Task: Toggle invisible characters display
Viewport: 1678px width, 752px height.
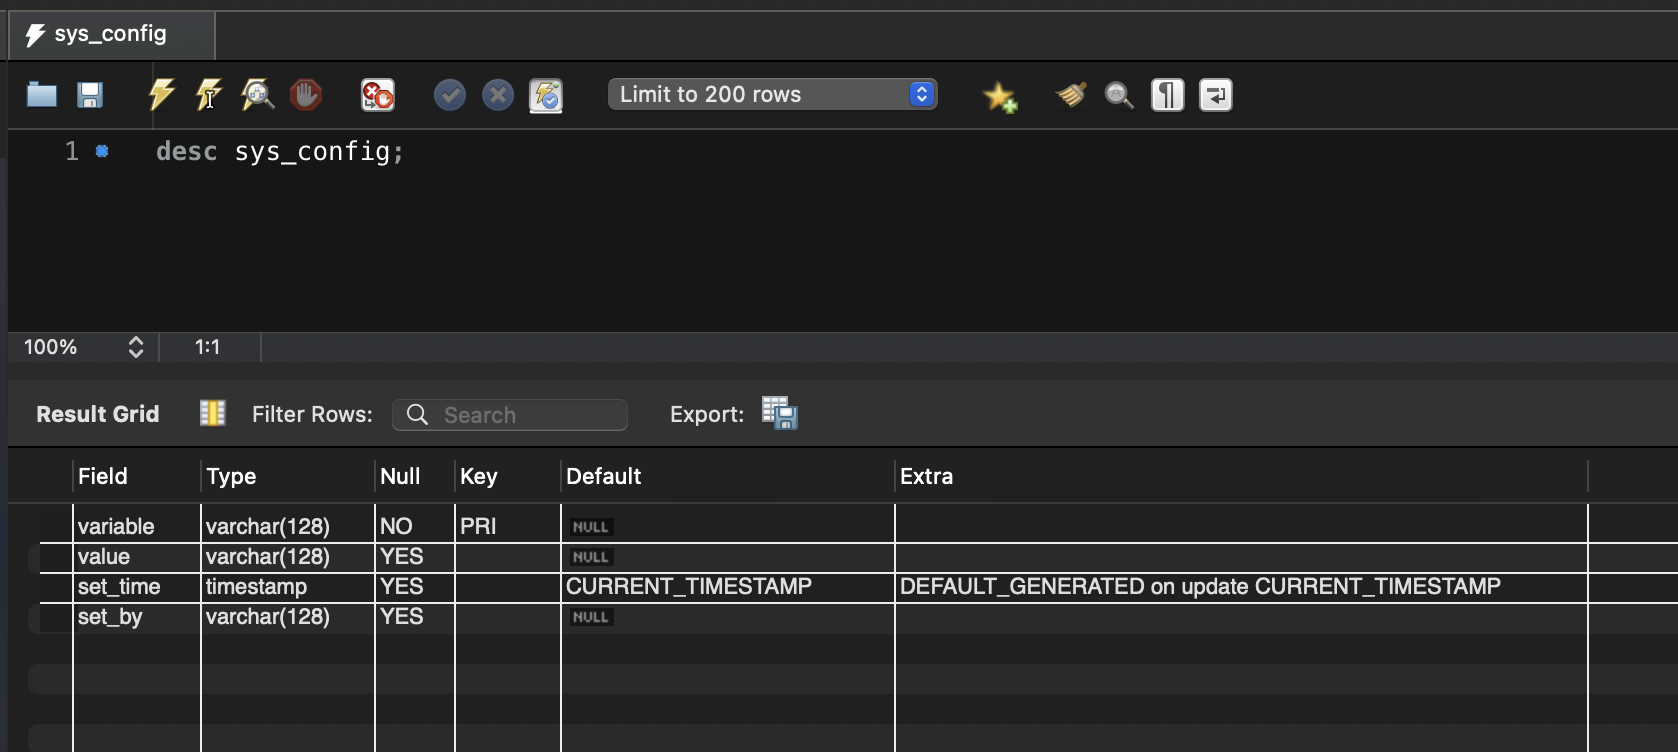Action: 1167,95
